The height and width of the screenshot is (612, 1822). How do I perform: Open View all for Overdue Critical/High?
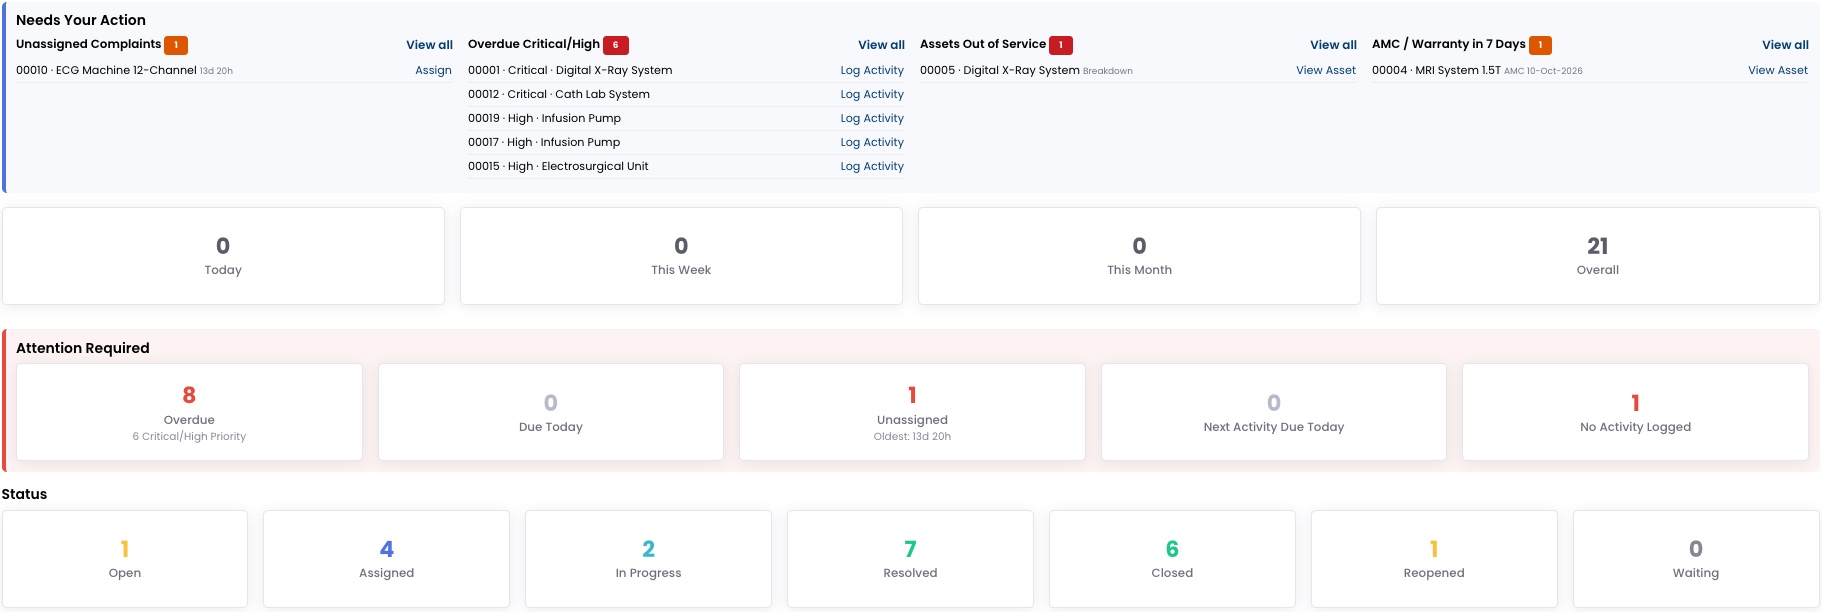[x=881, y=45]
